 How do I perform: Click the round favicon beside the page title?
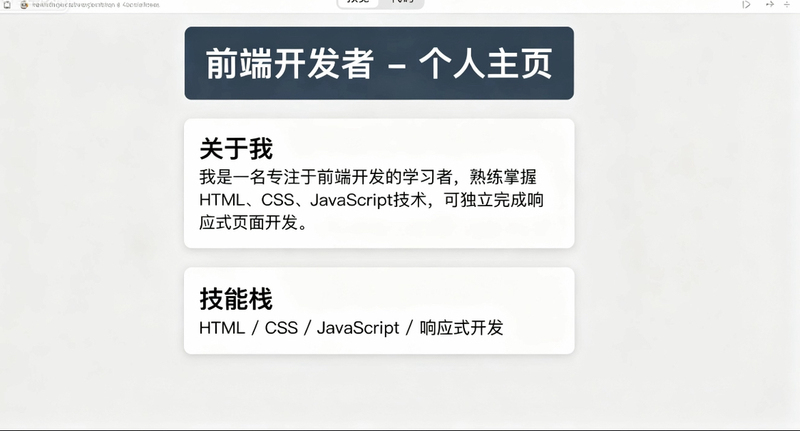[x=24, y=5]
